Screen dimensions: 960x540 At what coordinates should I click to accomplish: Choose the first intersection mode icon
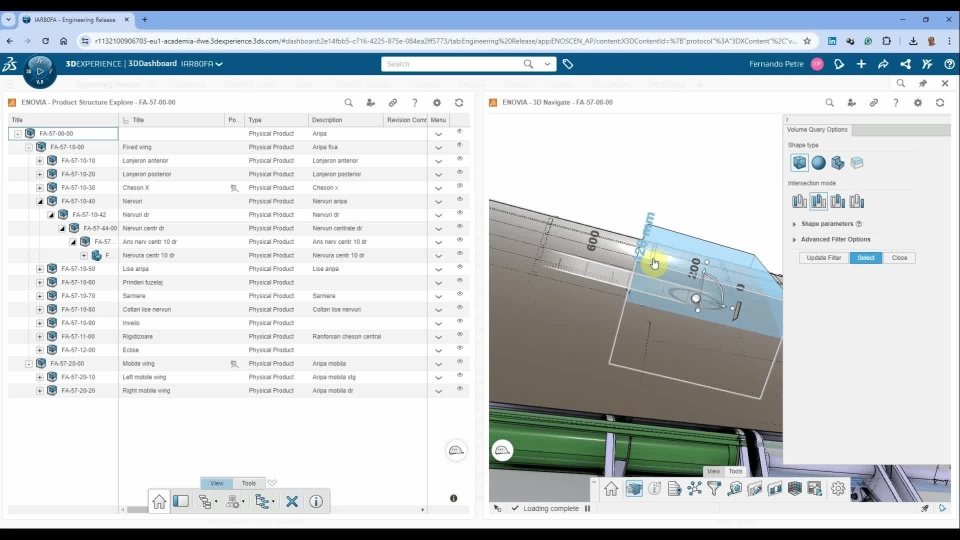(799, 201)
